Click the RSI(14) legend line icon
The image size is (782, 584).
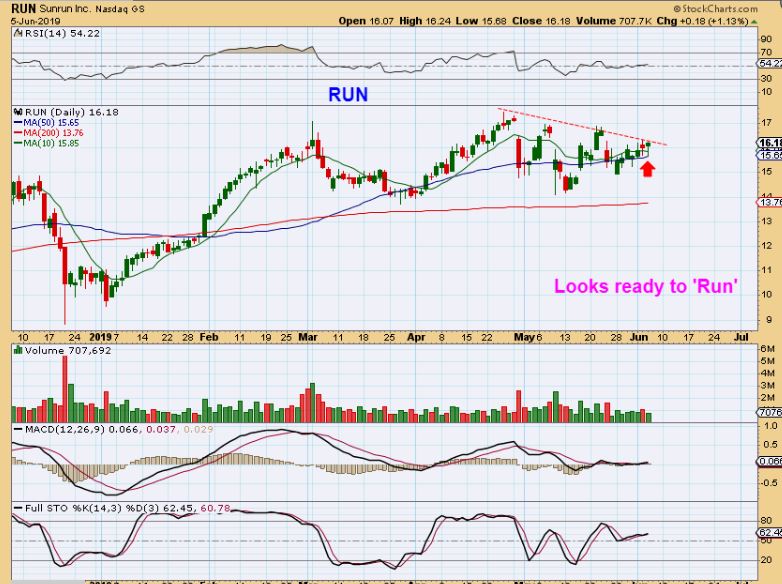click(18, 33)
